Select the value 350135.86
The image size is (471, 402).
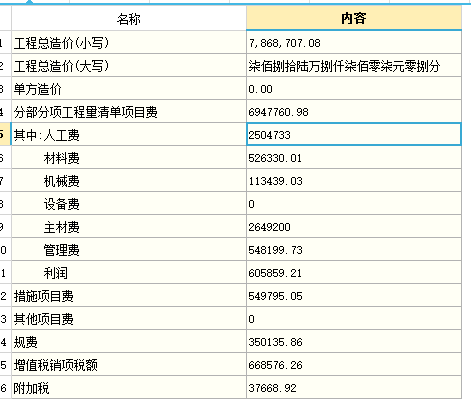[x=354, y=341]
